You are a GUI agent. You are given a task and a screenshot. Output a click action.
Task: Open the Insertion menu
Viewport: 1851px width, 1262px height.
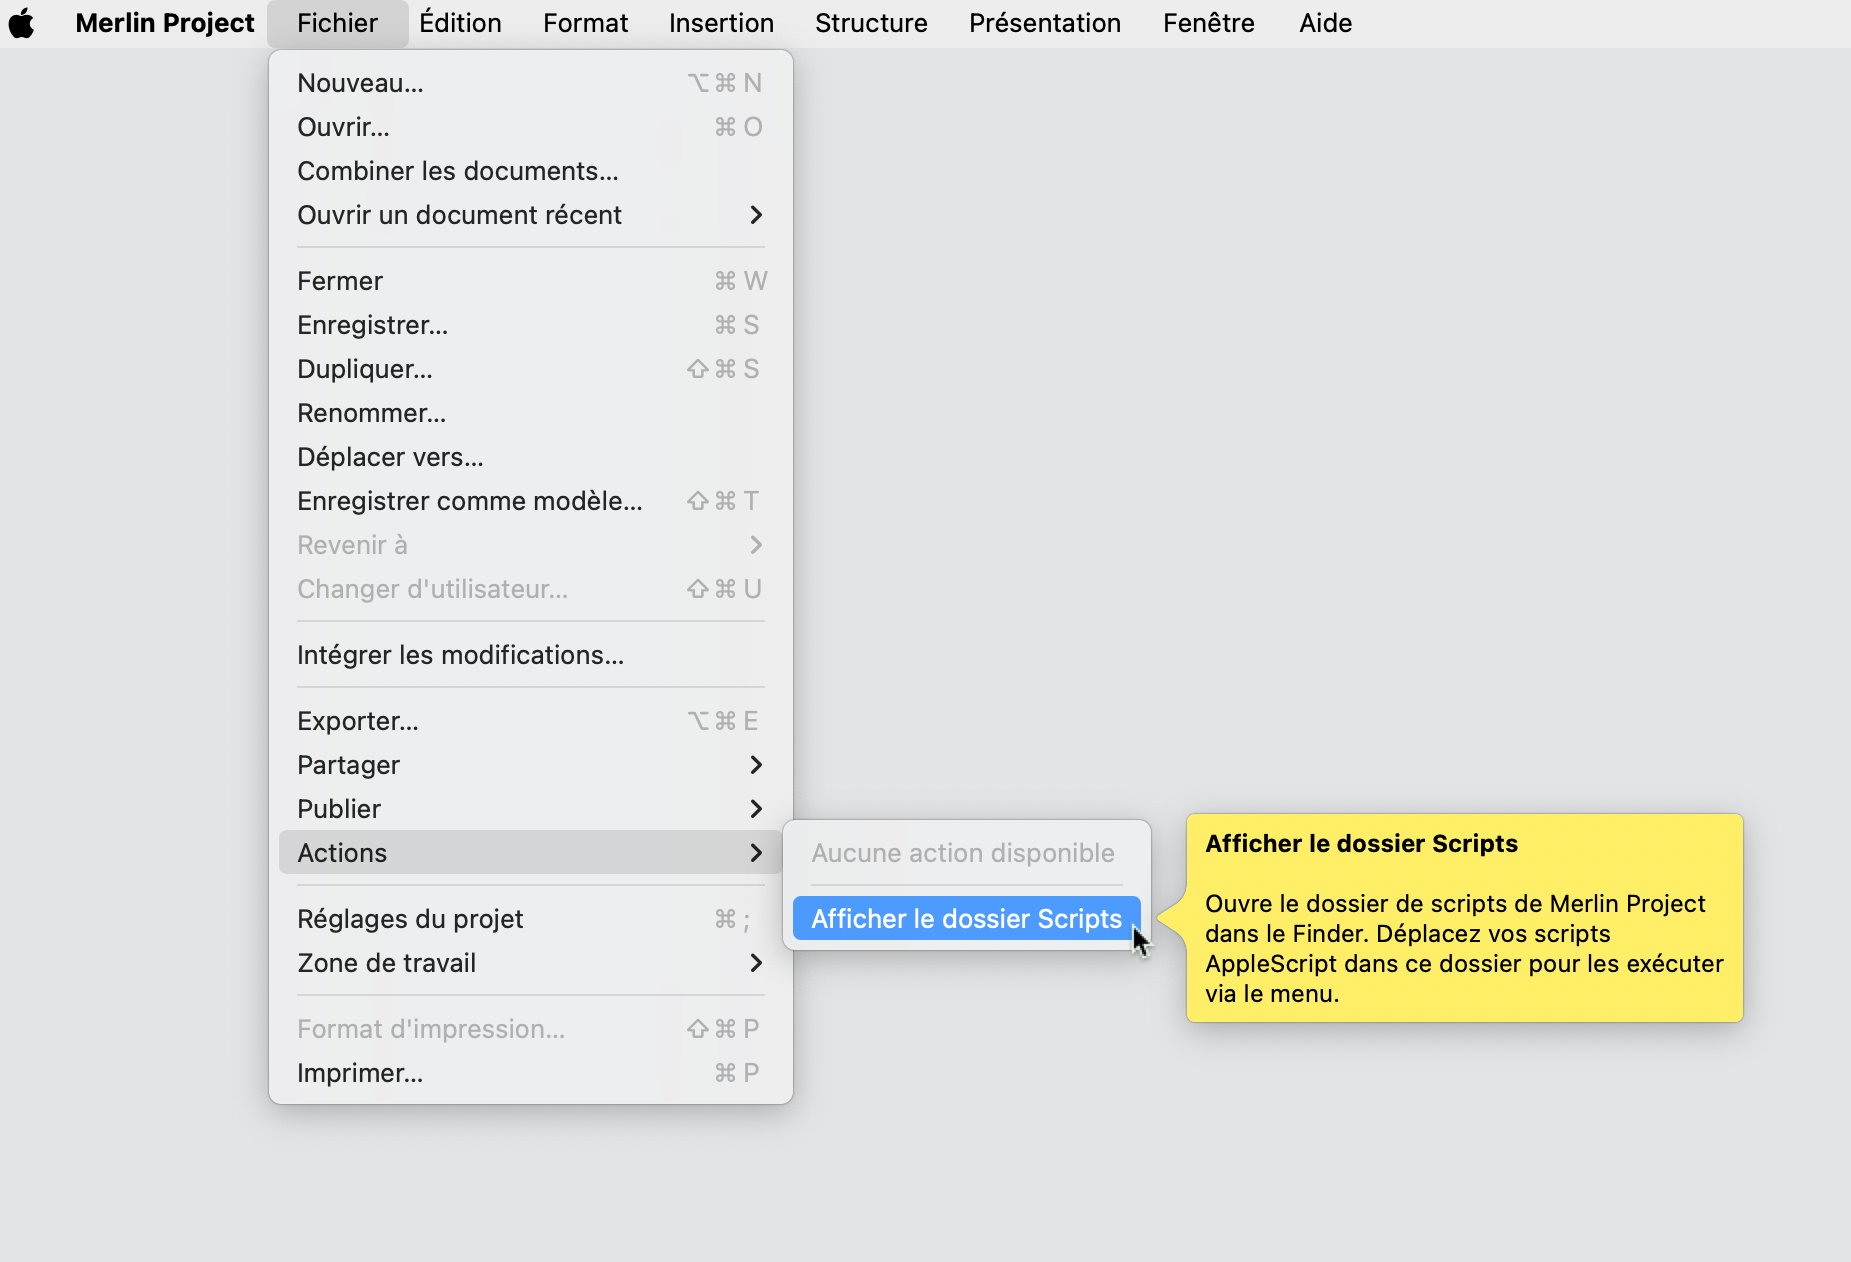(721, 23)
